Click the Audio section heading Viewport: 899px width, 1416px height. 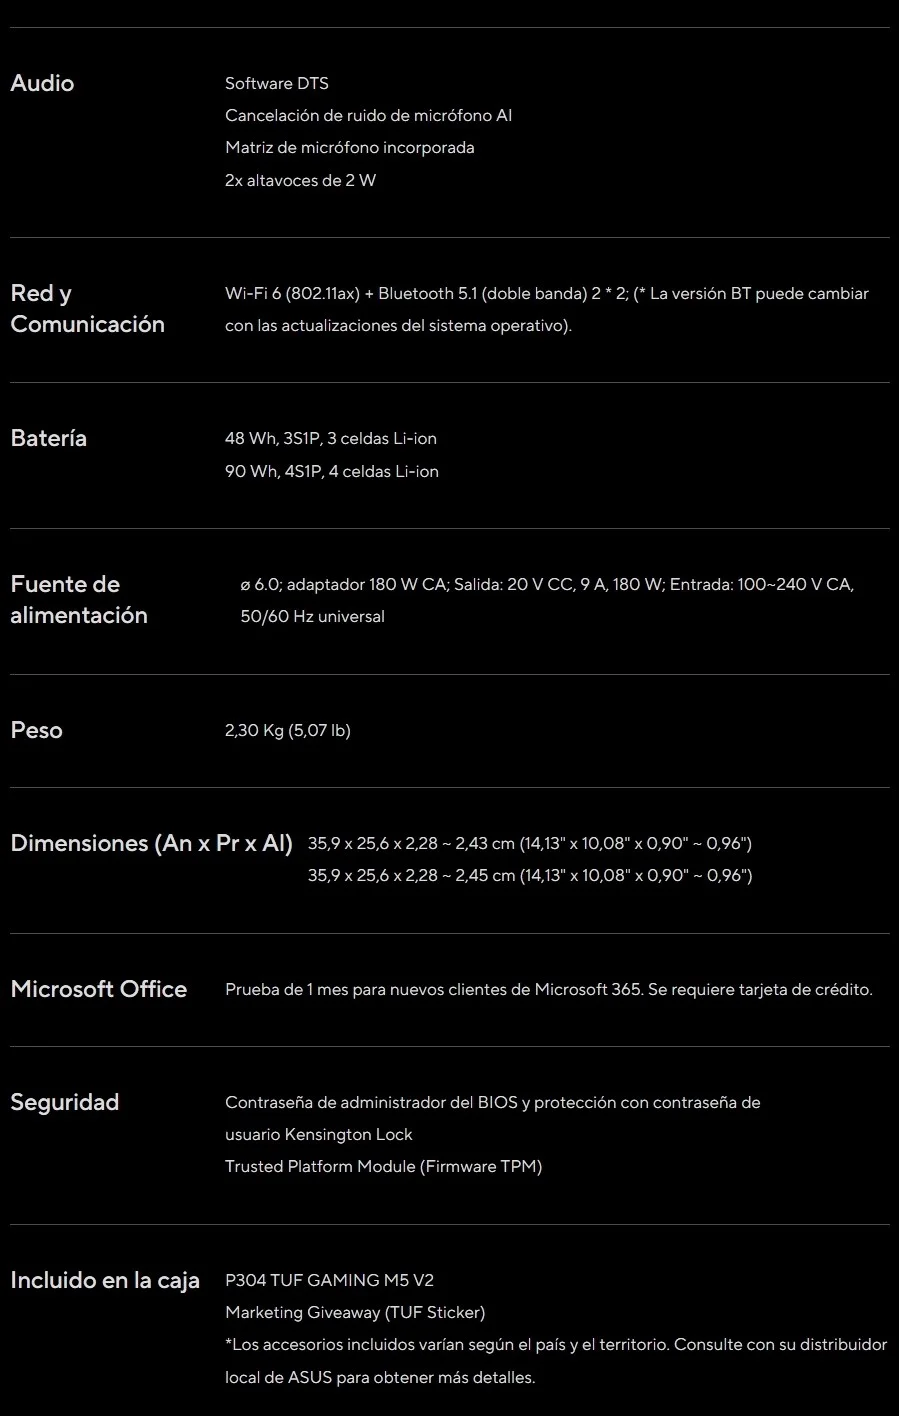(42, 83)
